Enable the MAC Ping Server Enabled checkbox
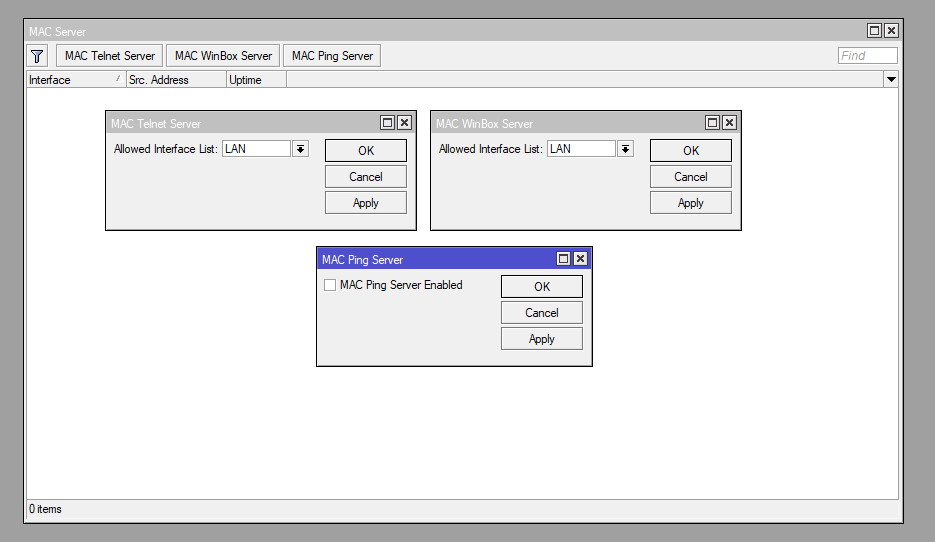This screenshot has height=542, width=935. pos(330,285)
